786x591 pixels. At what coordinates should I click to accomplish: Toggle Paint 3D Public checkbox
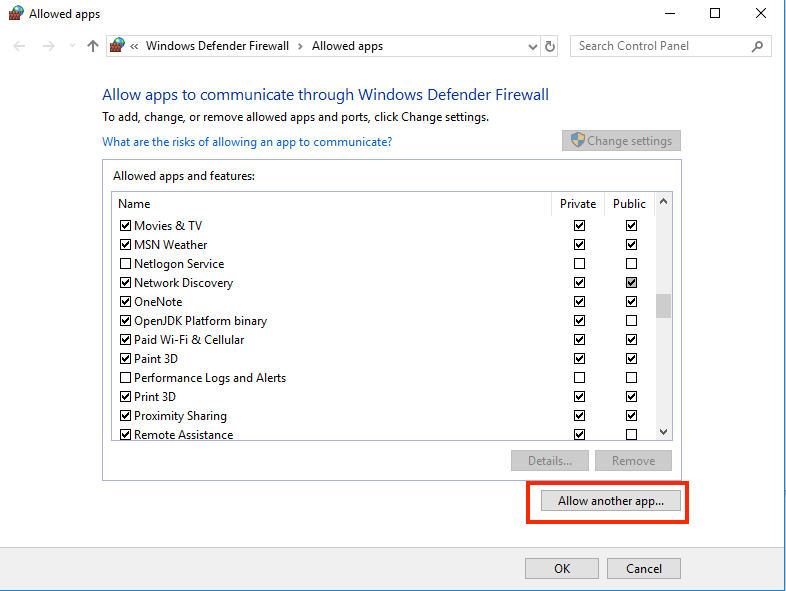tap(632, 358)
